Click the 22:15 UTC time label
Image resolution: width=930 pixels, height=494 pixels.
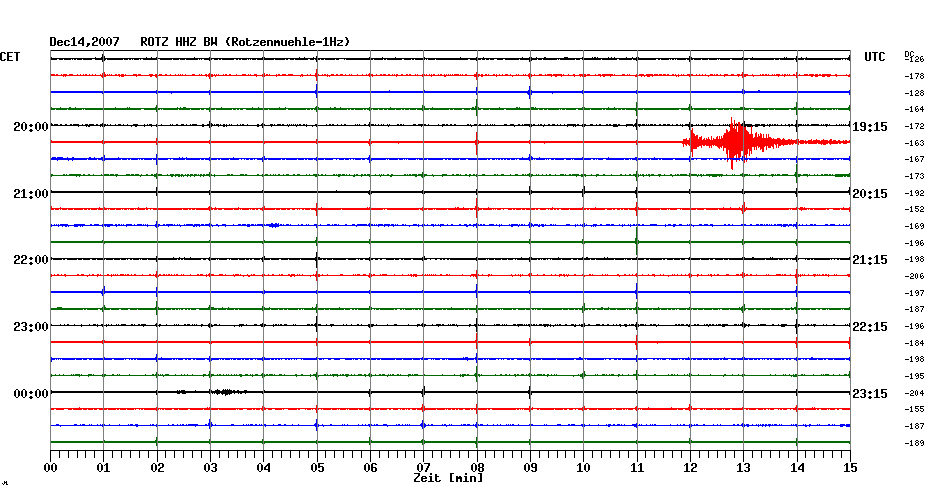coord(870,327)
